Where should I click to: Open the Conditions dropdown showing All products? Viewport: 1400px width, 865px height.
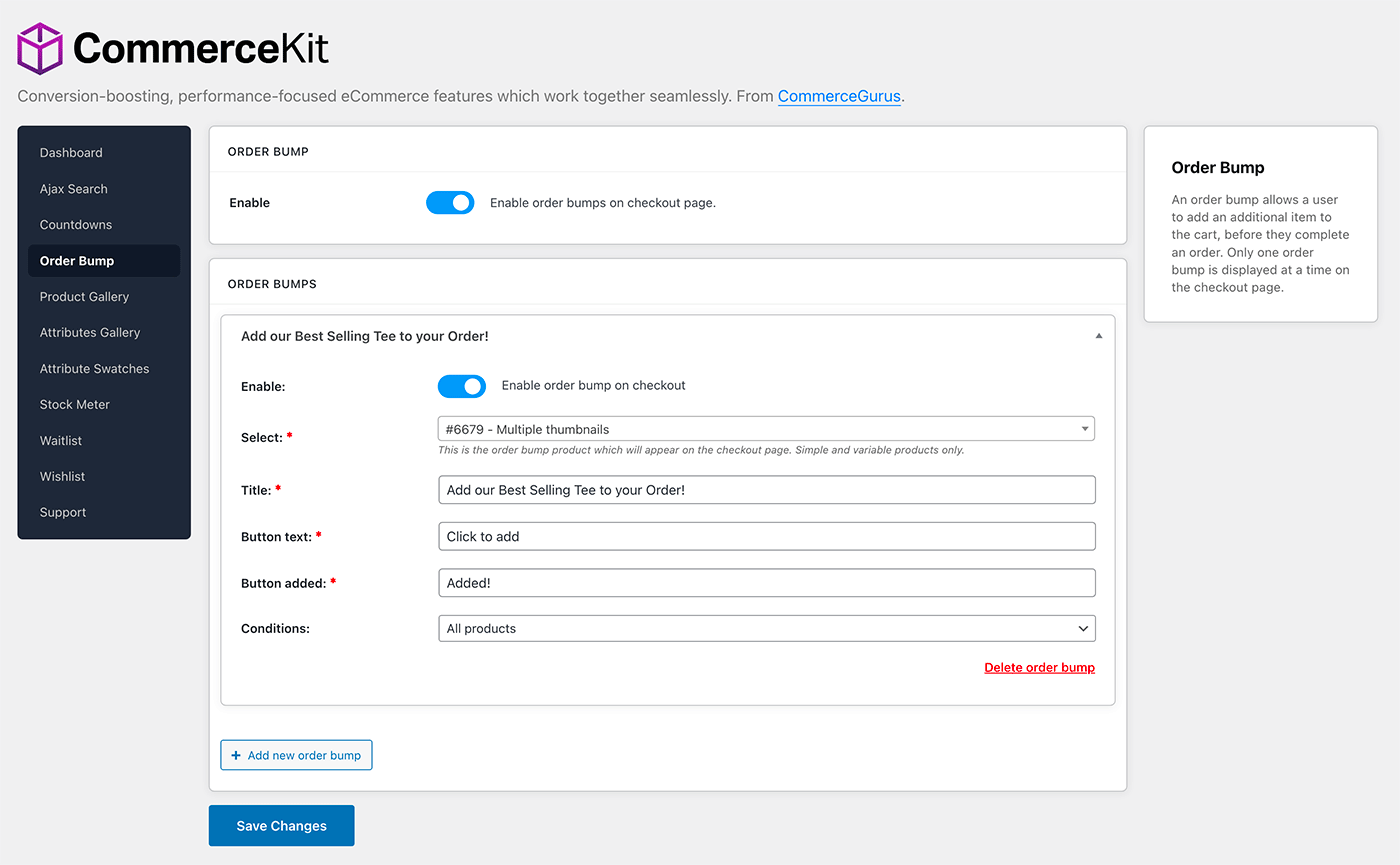[x=766, y=629]
